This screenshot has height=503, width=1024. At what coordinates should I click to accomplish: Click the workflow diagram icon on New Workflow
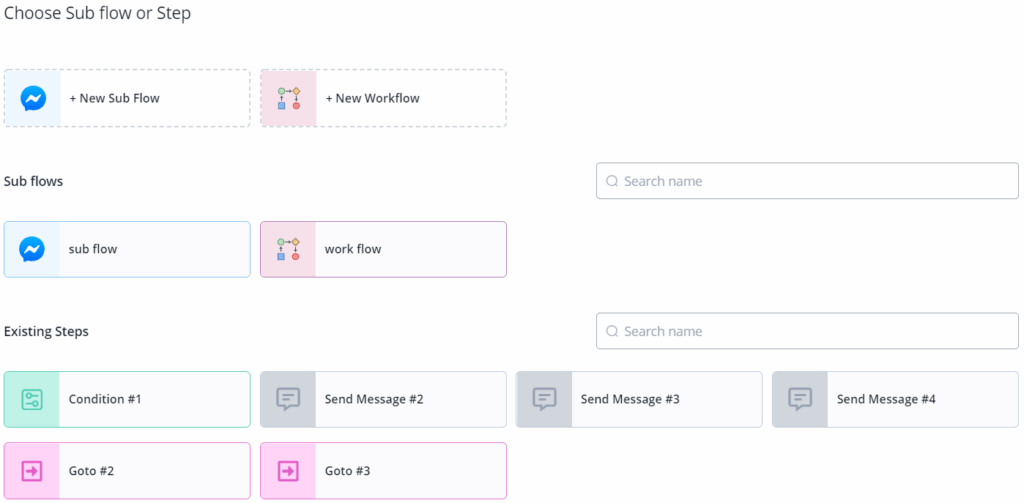click(x=288, y=98)
